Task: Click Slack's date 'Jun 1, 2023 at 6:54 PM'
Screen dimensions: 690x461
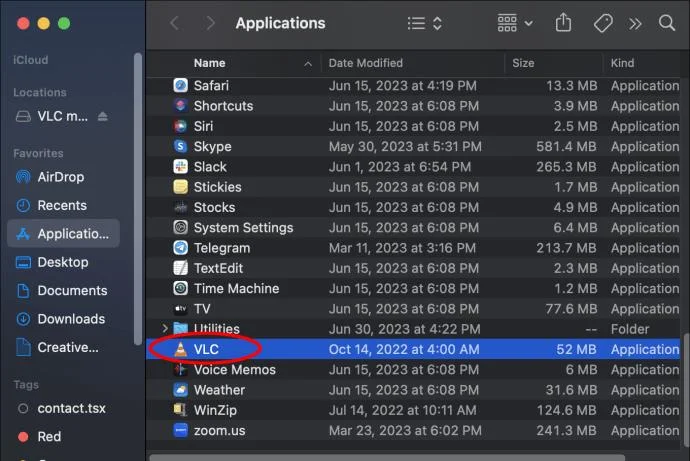Action: (400, 167)
